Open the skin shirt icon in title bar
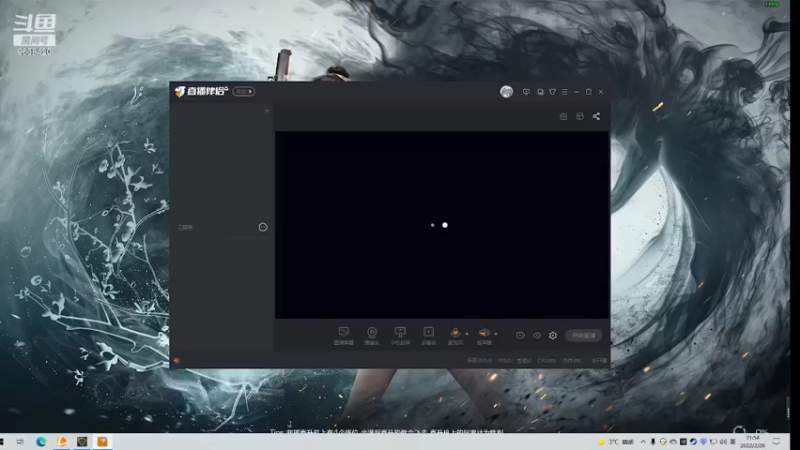Image resolution: width=800 pixels, height=450 pixels. coord(553,92)
